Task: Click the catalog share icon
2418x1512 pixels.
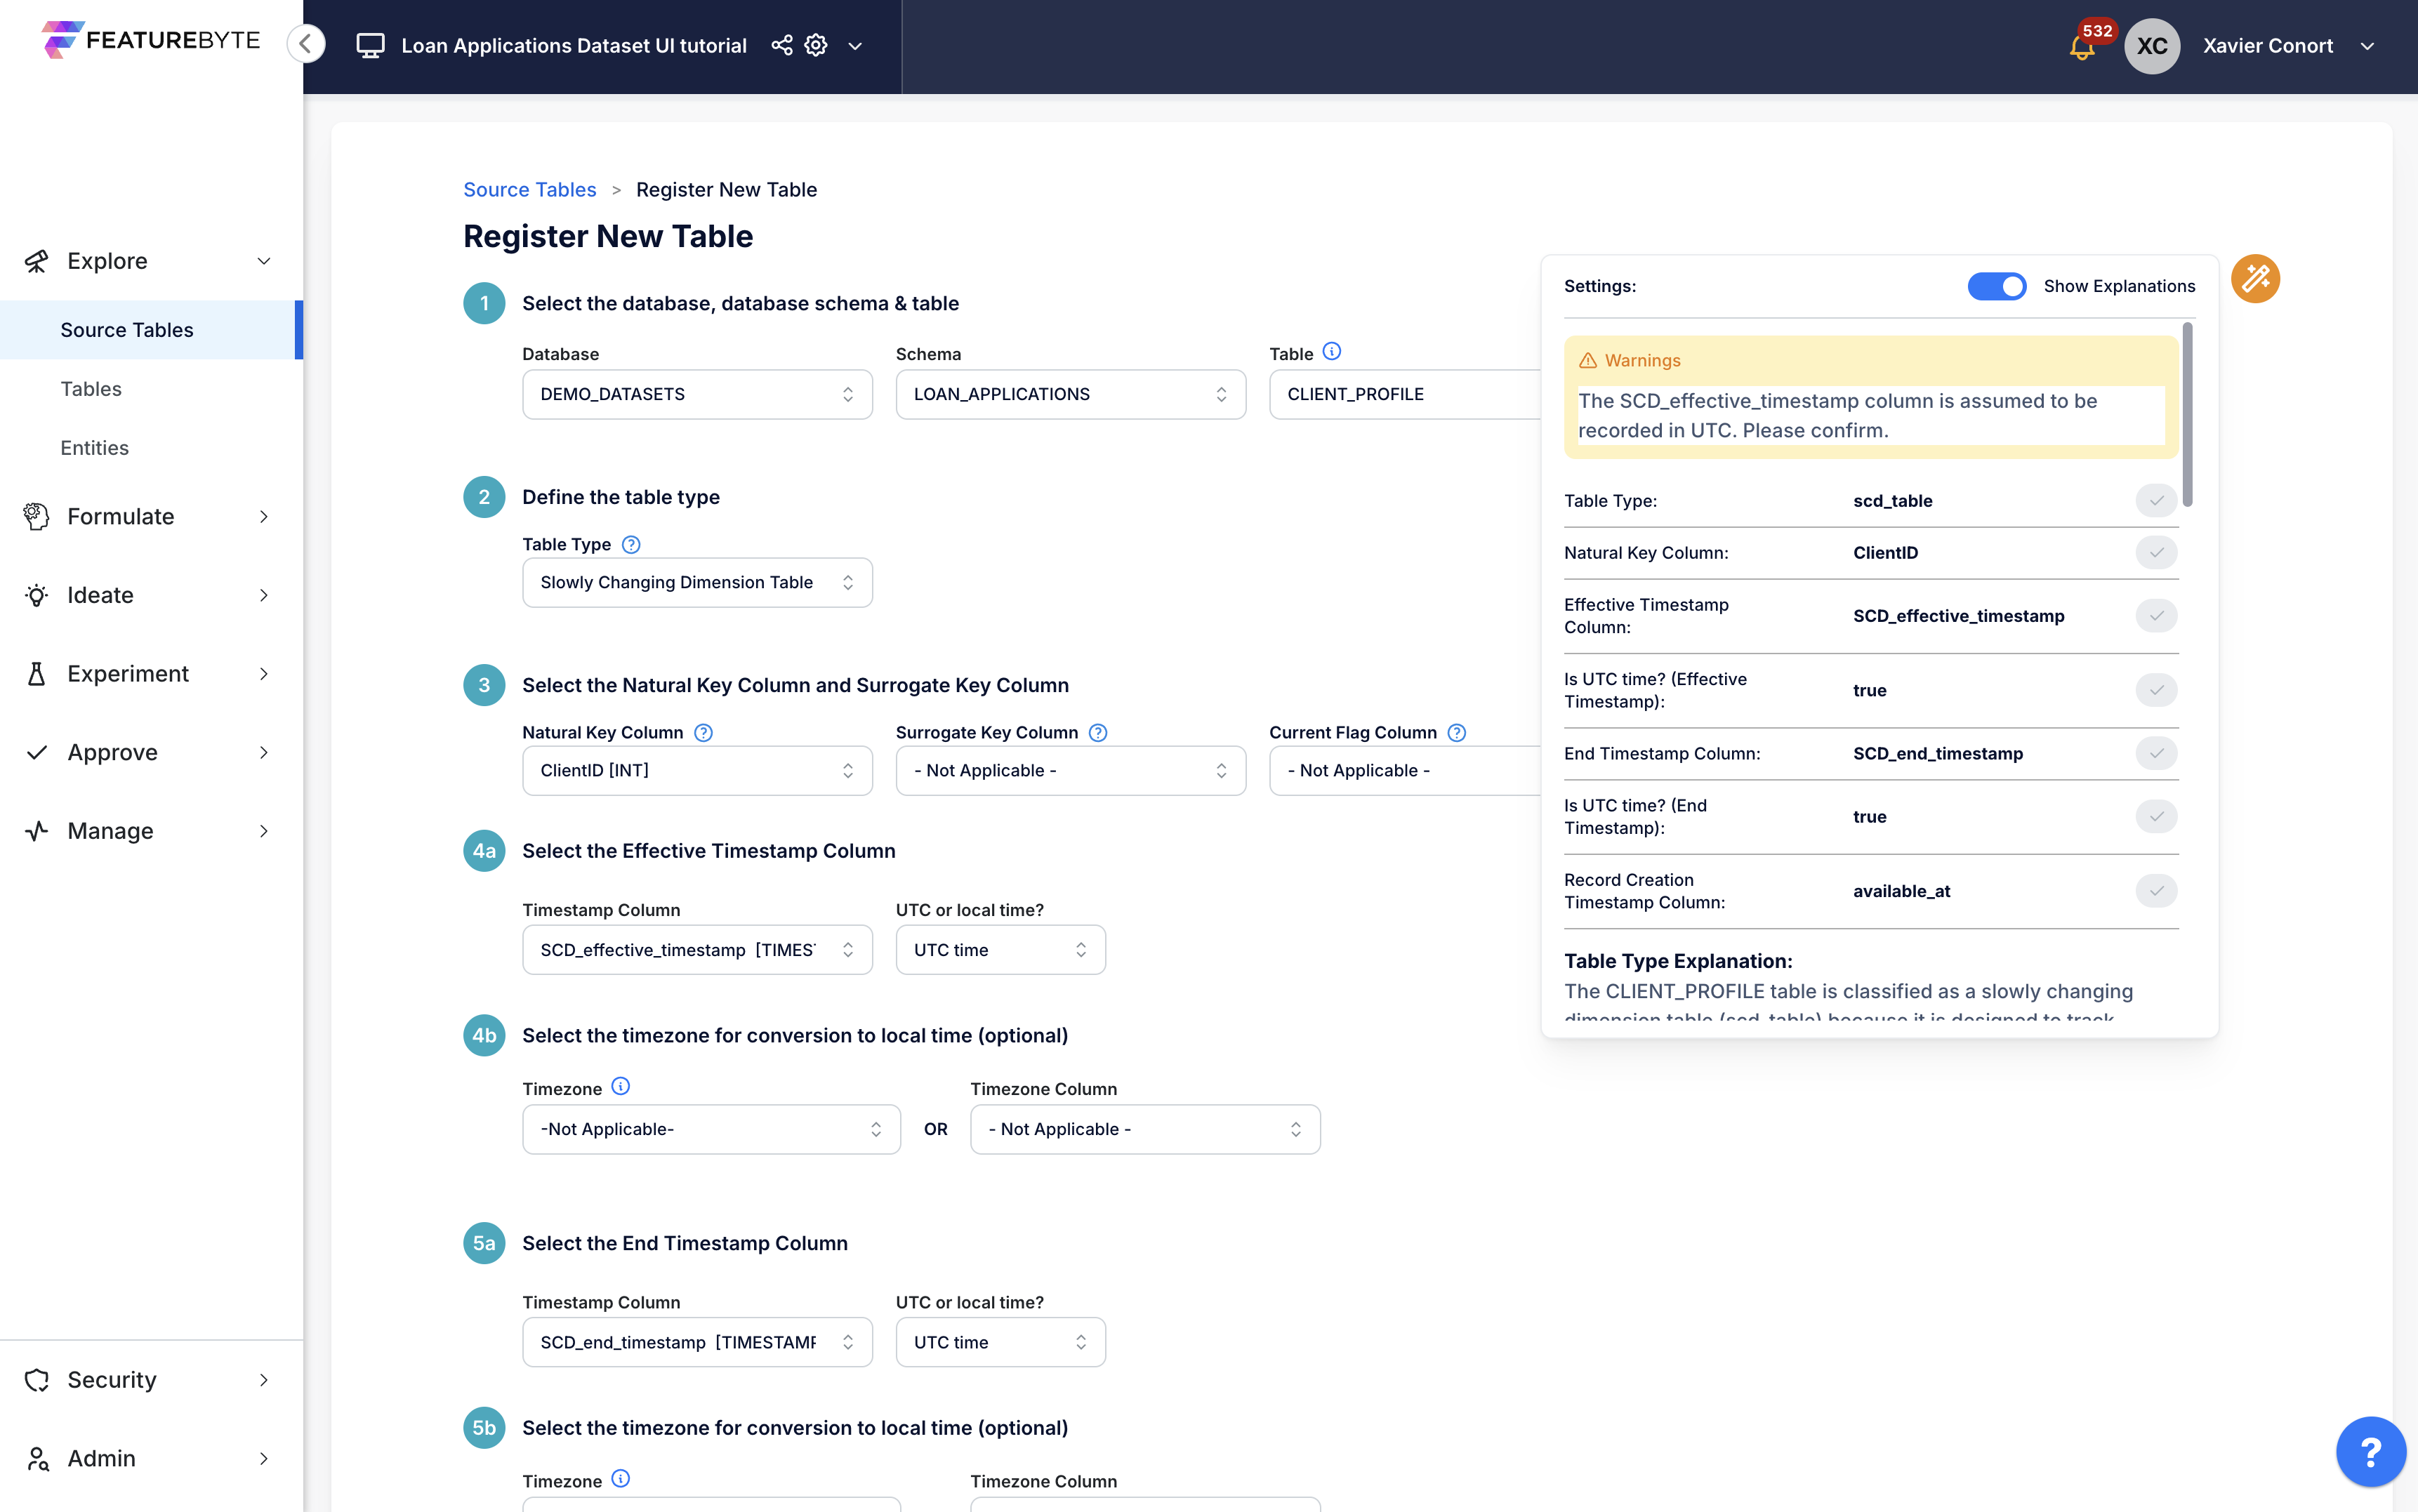Action: click(x=782, y=46)
